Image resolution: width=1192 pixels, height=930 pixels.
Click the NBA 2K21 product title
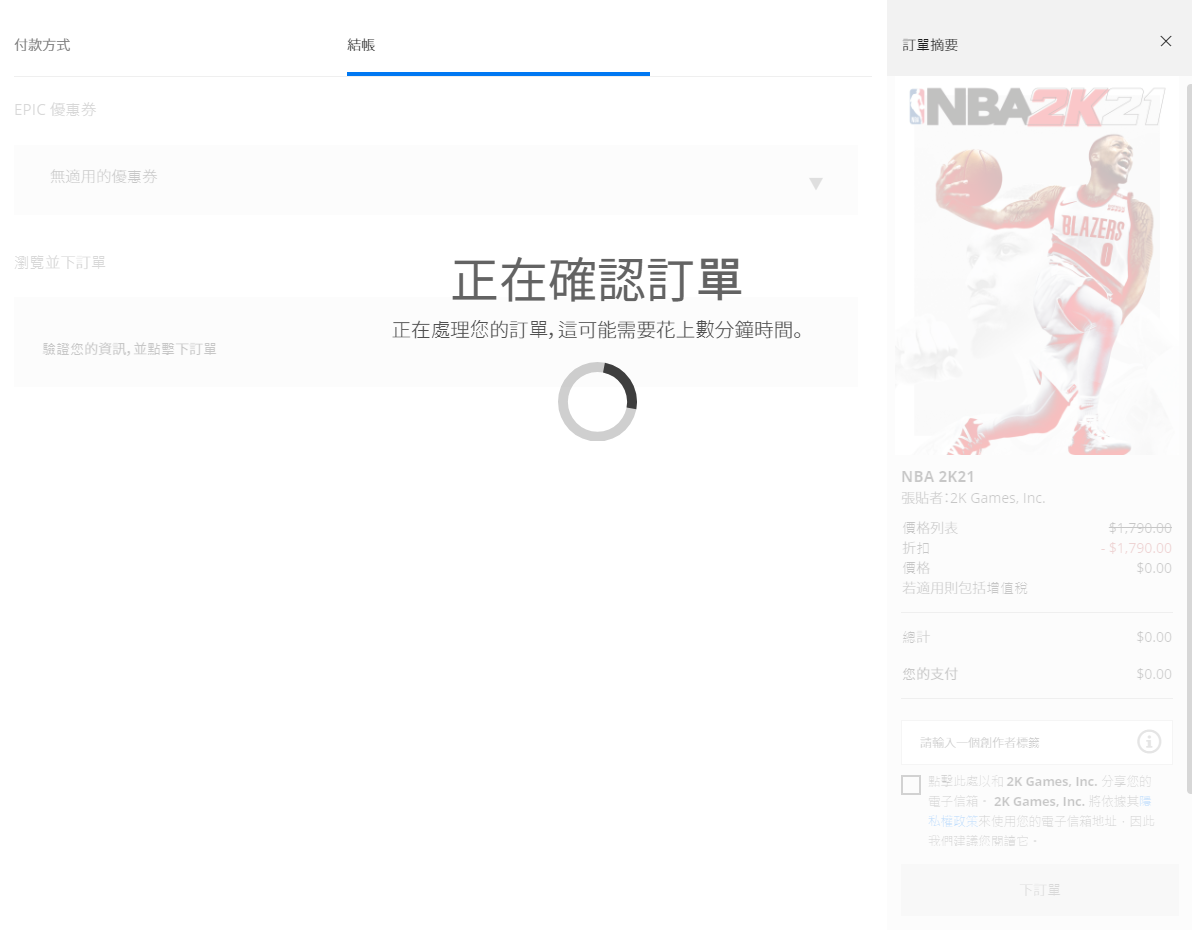[938, 476]
